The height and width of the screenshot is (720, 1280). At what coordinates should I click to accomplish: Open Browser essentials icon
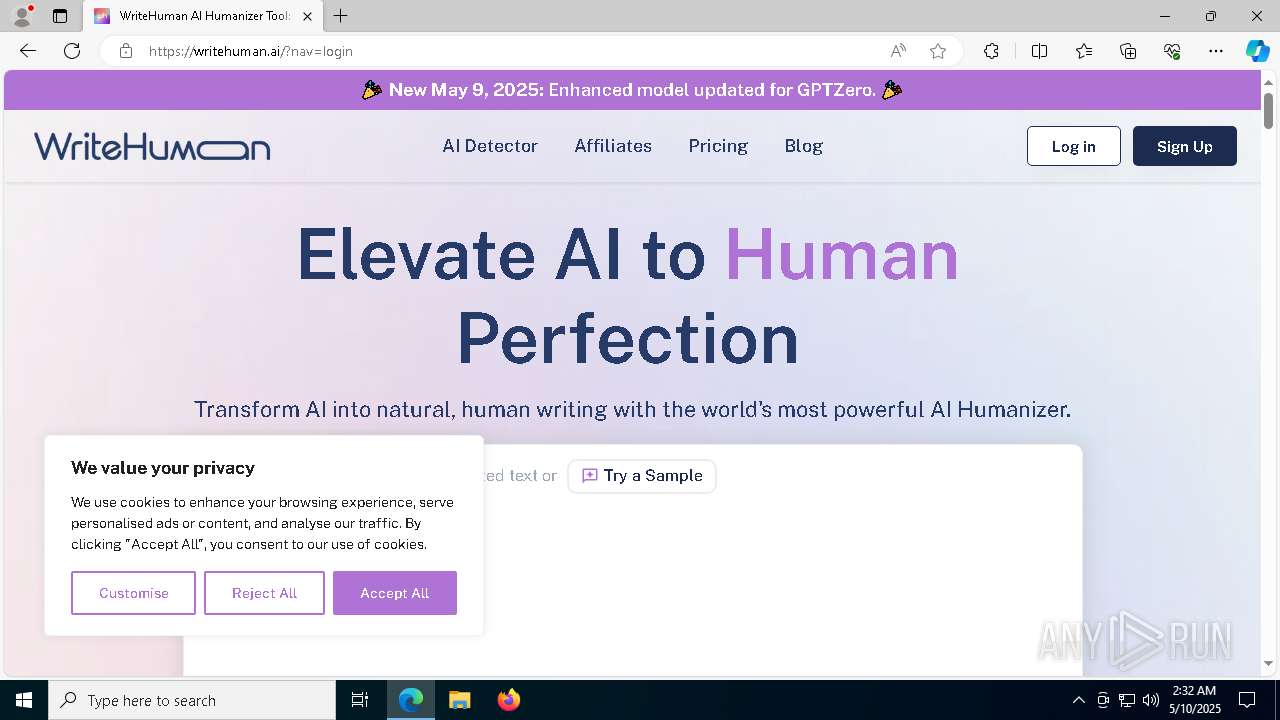(x=1172, y=51)
